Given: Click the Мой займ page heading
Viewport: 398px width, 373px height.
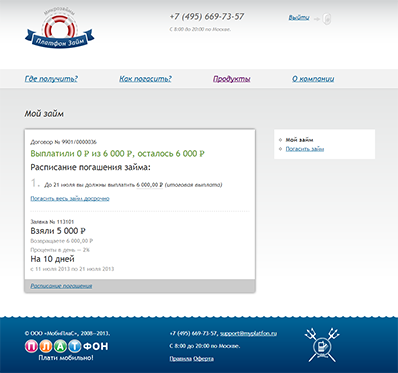Looking at the screenshot, I should 44,114.
